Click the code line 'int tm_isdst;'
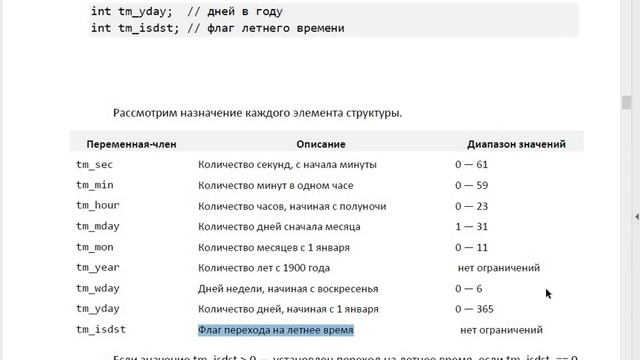Screen dimensions: 640x360 pyautogui.click(x=135, y=28)
